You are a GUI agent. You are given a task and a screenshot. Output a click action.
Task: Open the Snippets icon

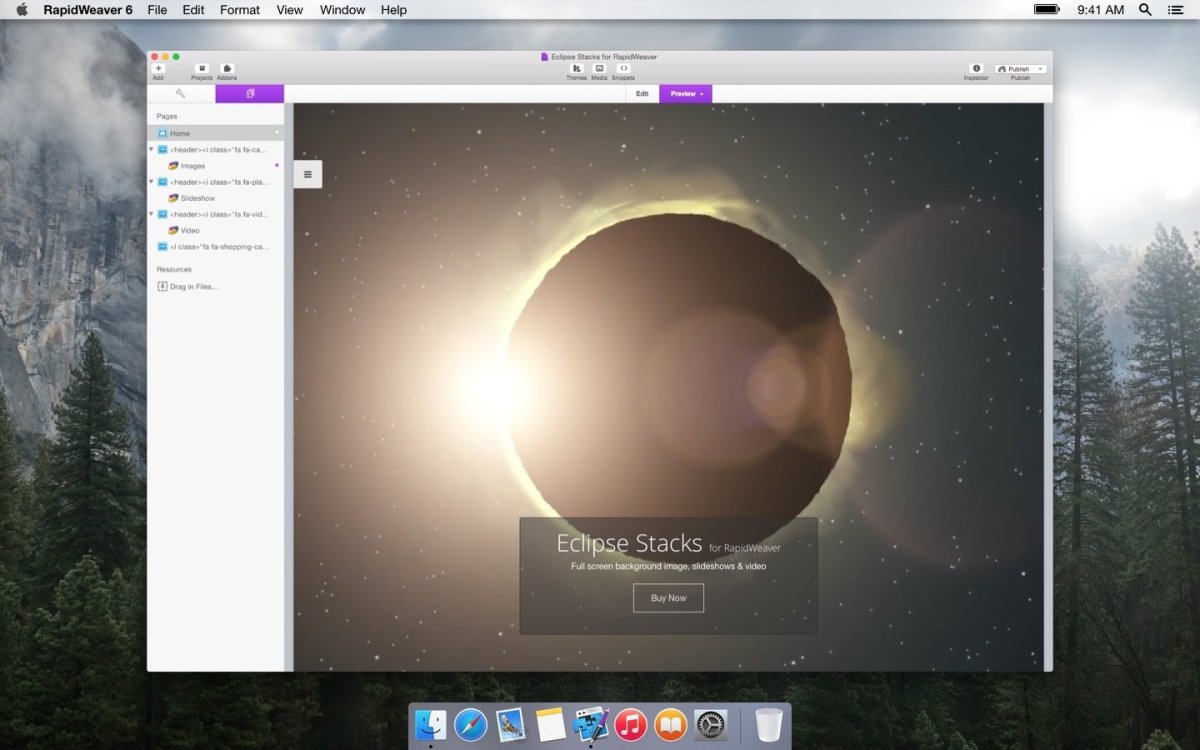(x=623, y=69)
